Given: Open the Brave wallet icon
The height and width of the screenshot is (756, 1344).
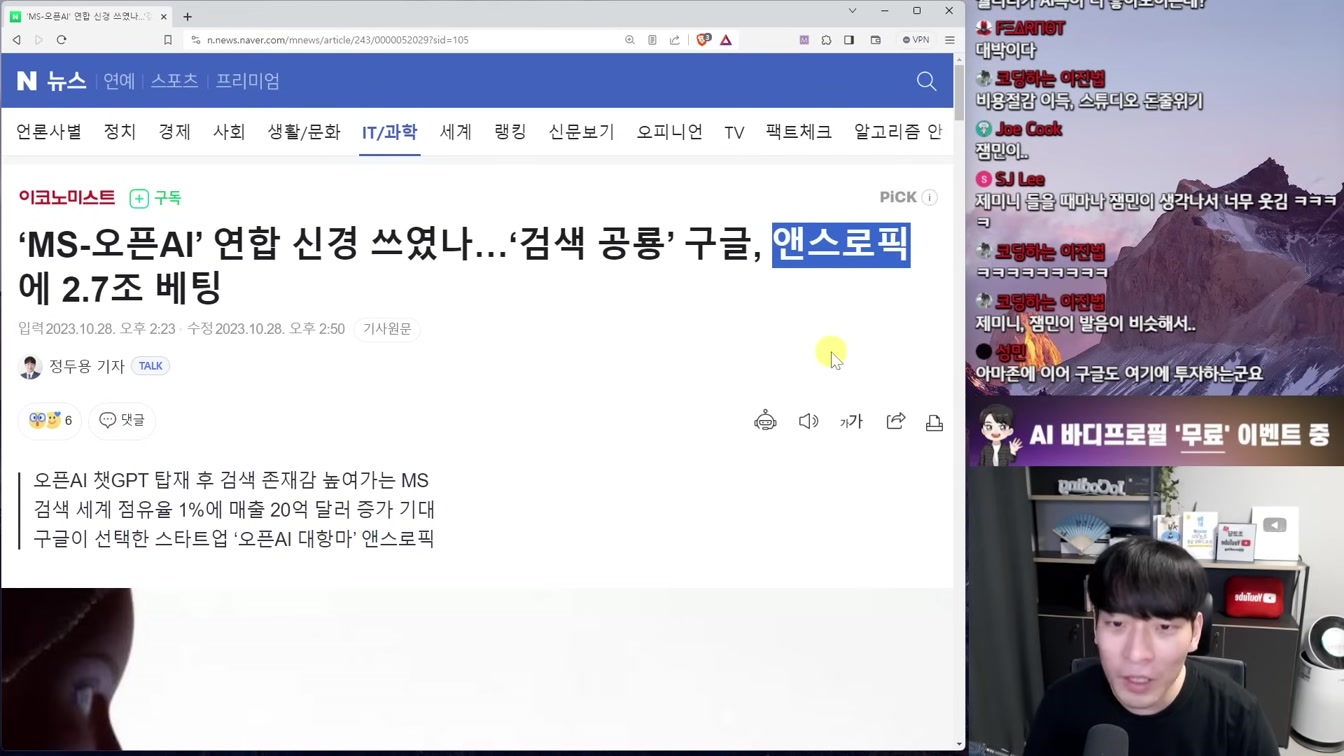Looking at the screenshot, I should coord(875,40).
